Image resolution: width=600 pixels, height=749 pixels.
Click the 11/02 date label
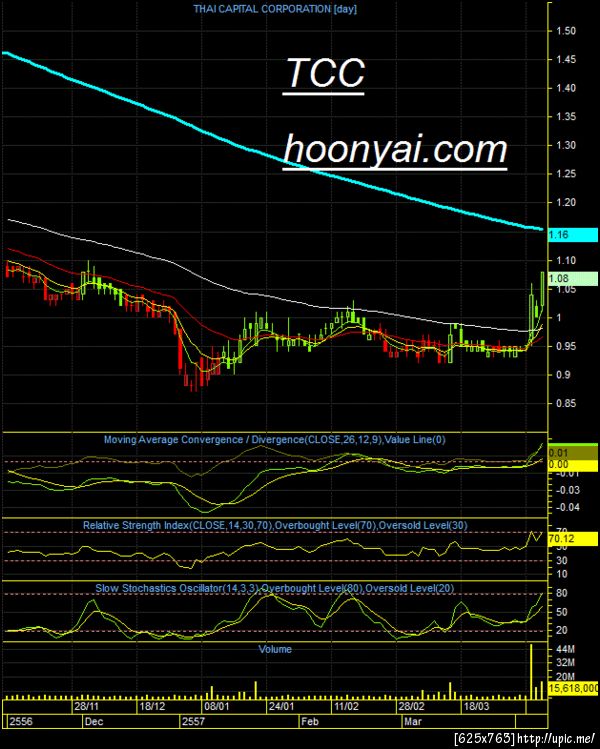[347, 706]
